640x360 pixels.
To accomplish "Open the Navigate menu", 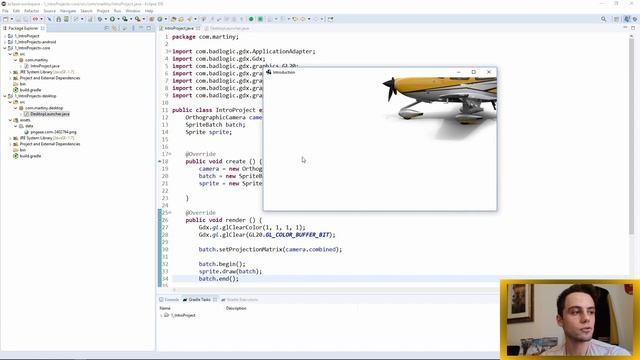I will click(68, 11).
